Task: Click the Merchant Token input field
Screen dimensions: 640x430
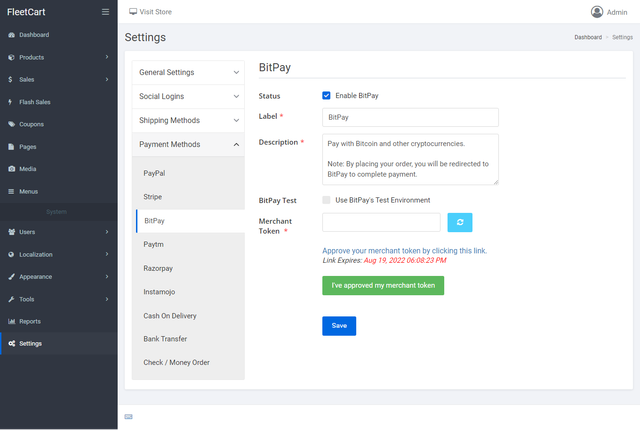Action: pos(381,222)
